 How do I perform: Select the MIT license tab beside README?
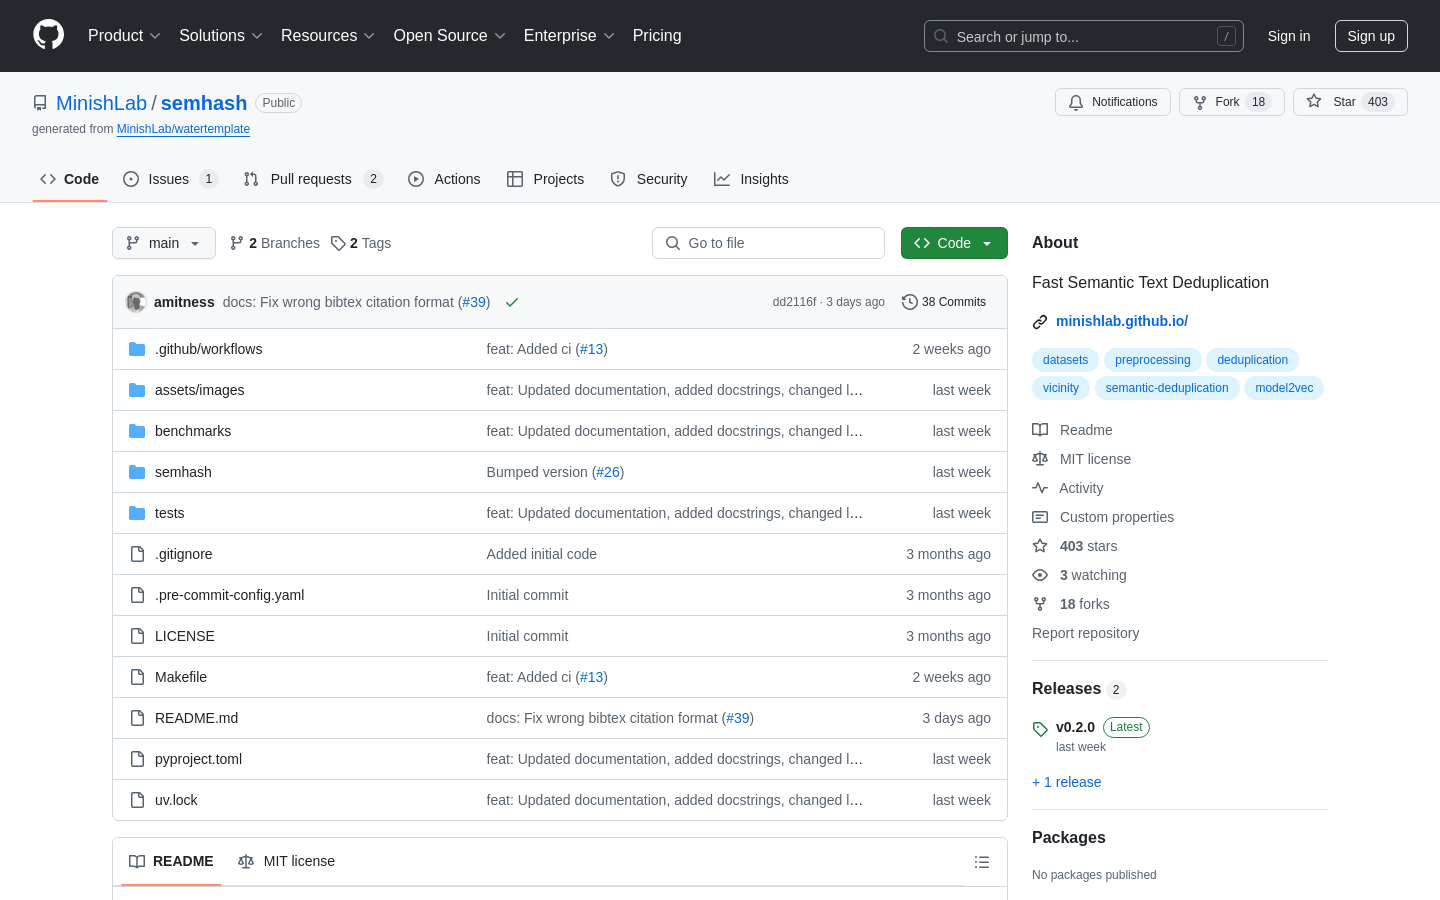tap(286, 861)
